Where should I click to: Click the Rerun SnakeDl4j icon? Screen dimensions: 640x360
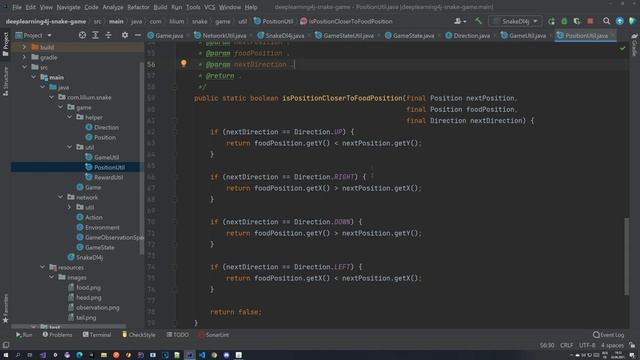pyautogui.click(x=551, y=21)
